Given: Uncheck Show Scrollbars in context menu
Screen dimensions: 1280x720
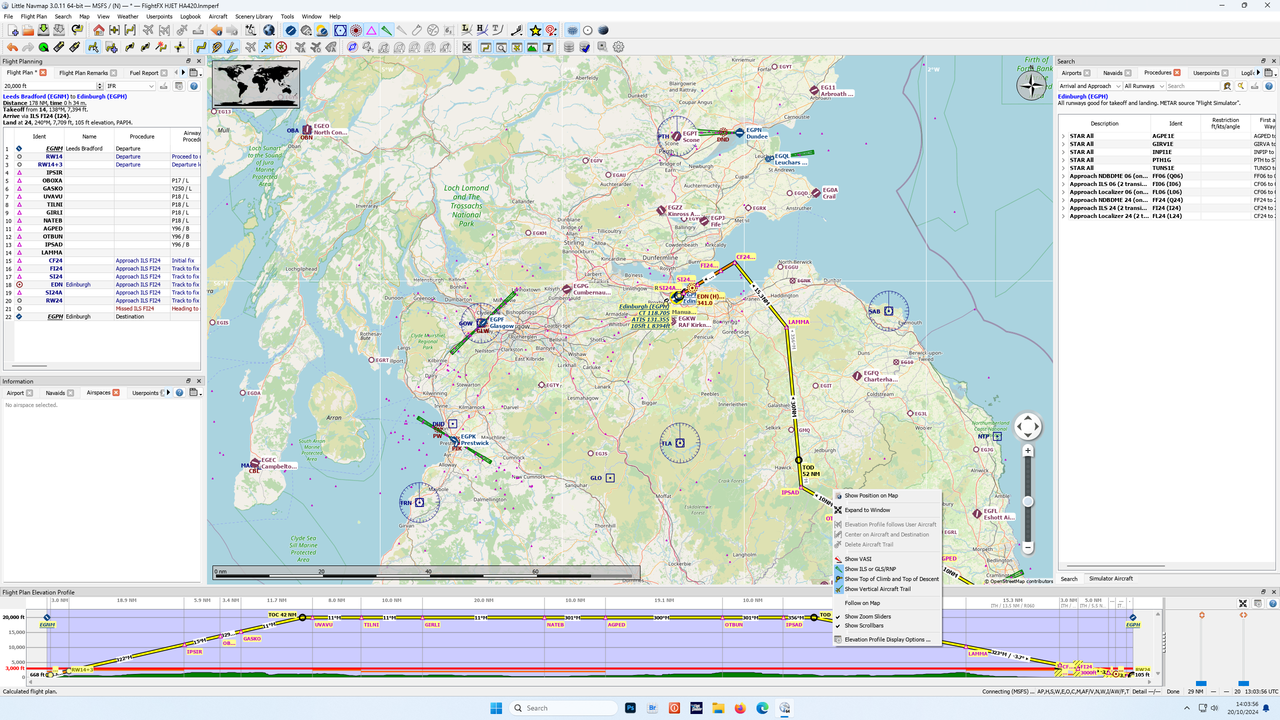Looking at the screenshot, I should point(864,626).
